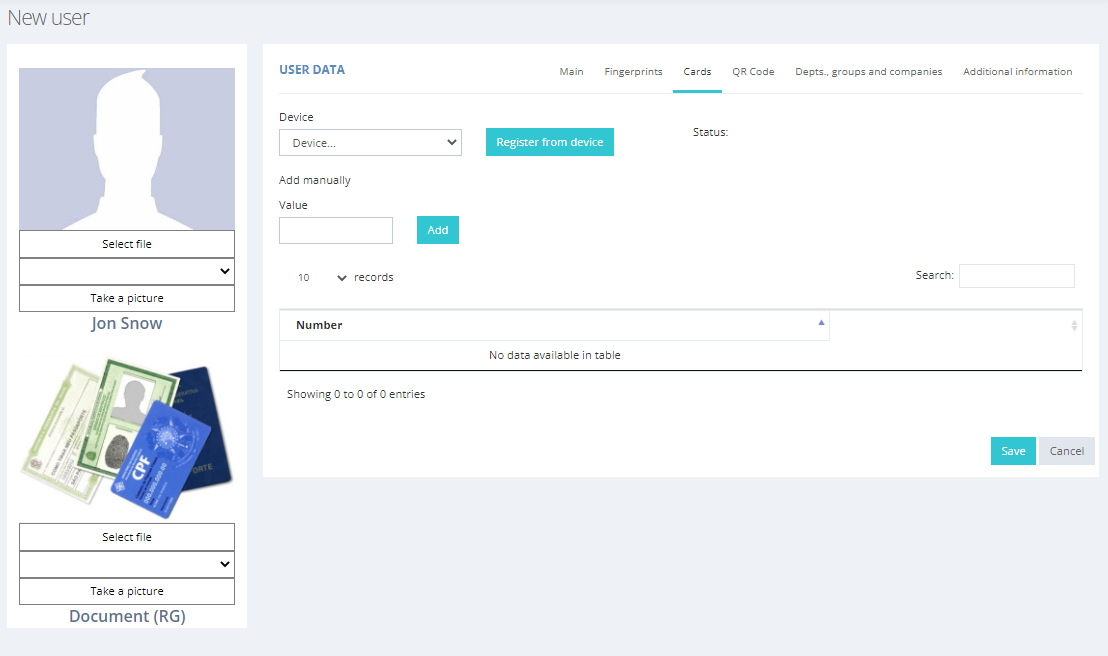Image resolution: width=1108 pixels, height=656 pixels.
Task: Expand the records-per-page selector
Action: tap(322, 278)
